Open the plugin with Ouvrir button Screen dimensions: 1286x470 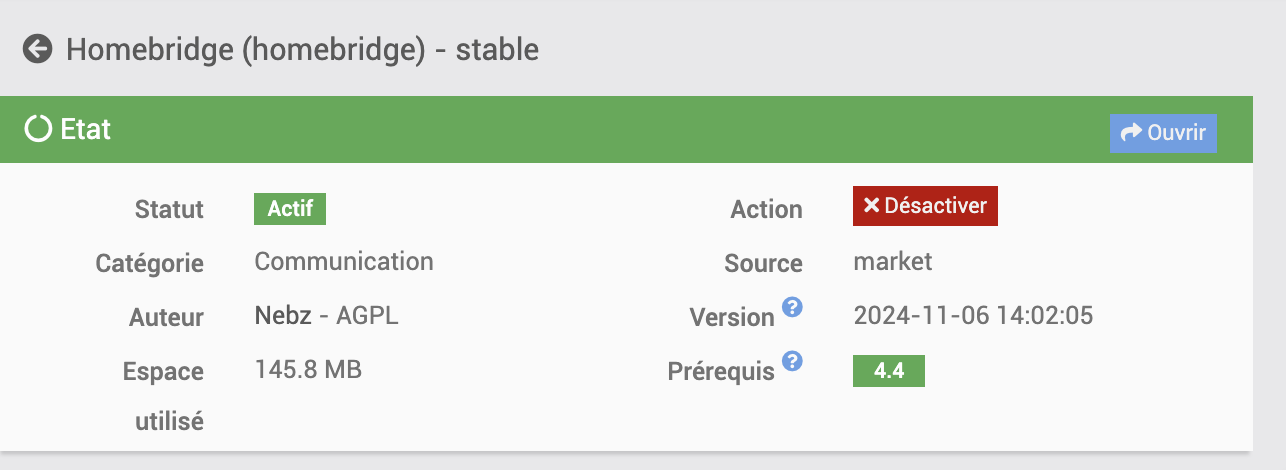pyautogui.click(x=1163, y=133)
